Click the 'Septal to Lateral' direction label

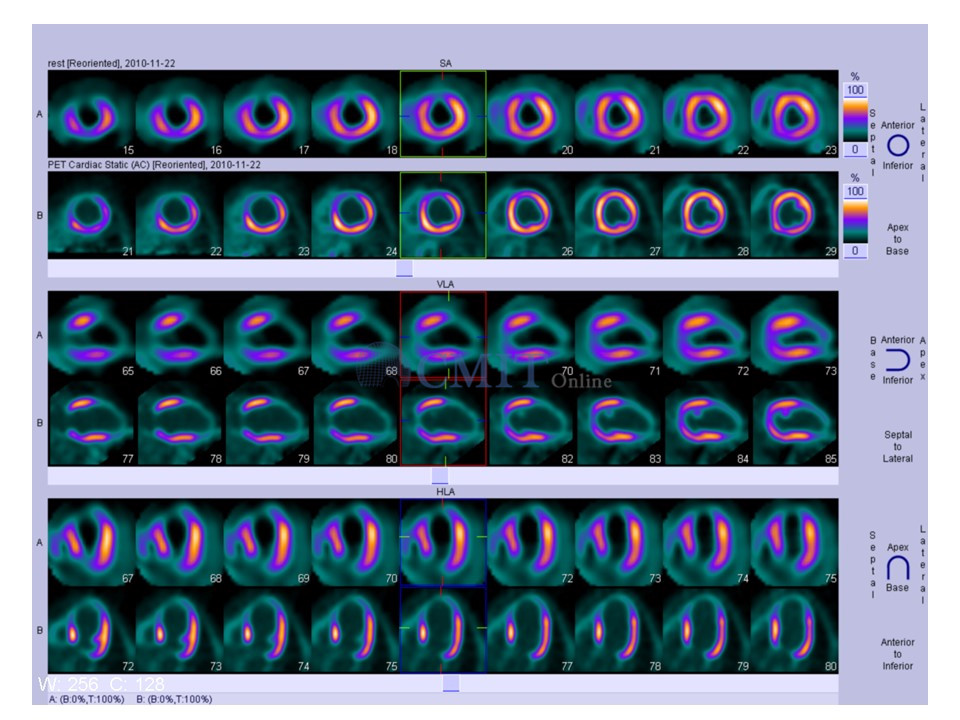click(x=898, y=446)
